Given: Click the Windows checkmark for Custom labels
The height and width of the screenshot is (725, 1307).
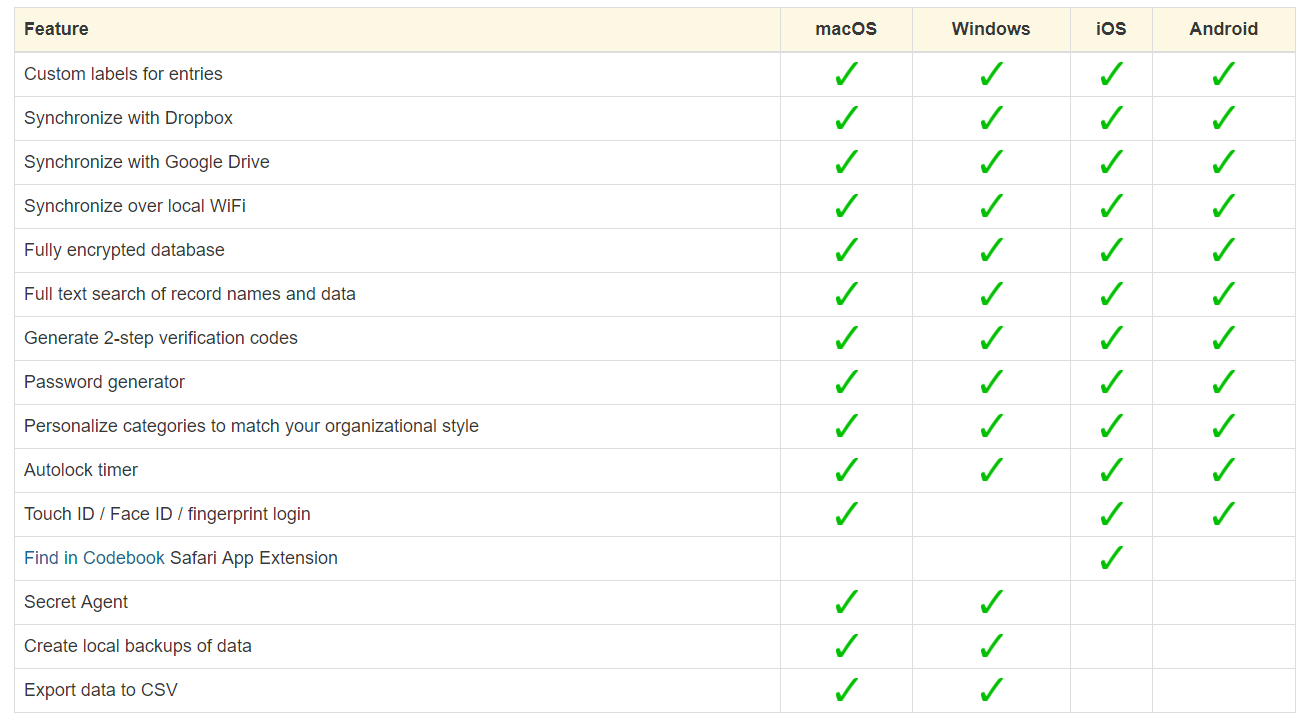Looking at the screenshot, I should coord(991,74).
